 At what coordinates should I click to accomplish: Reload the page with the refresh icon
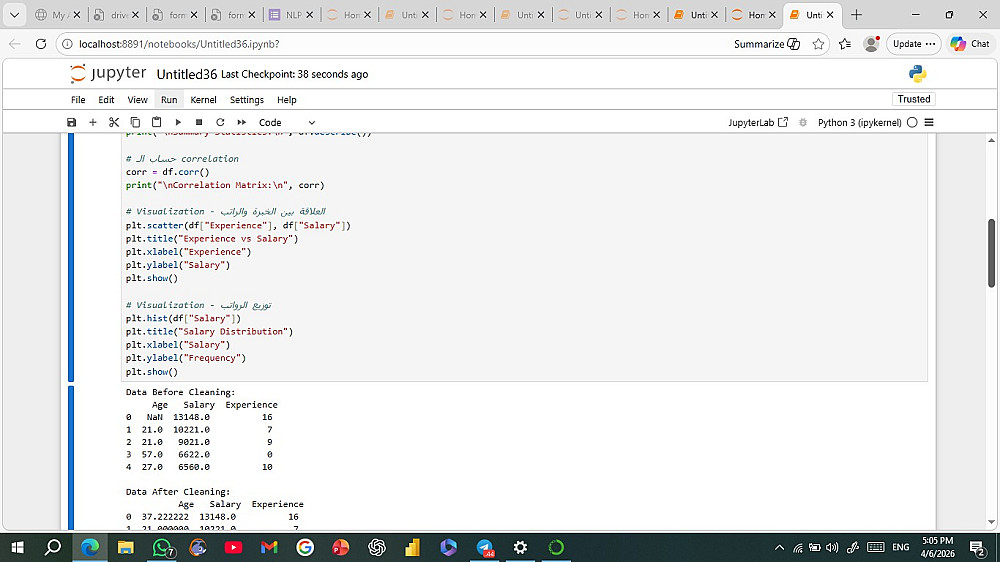point(41,44)
